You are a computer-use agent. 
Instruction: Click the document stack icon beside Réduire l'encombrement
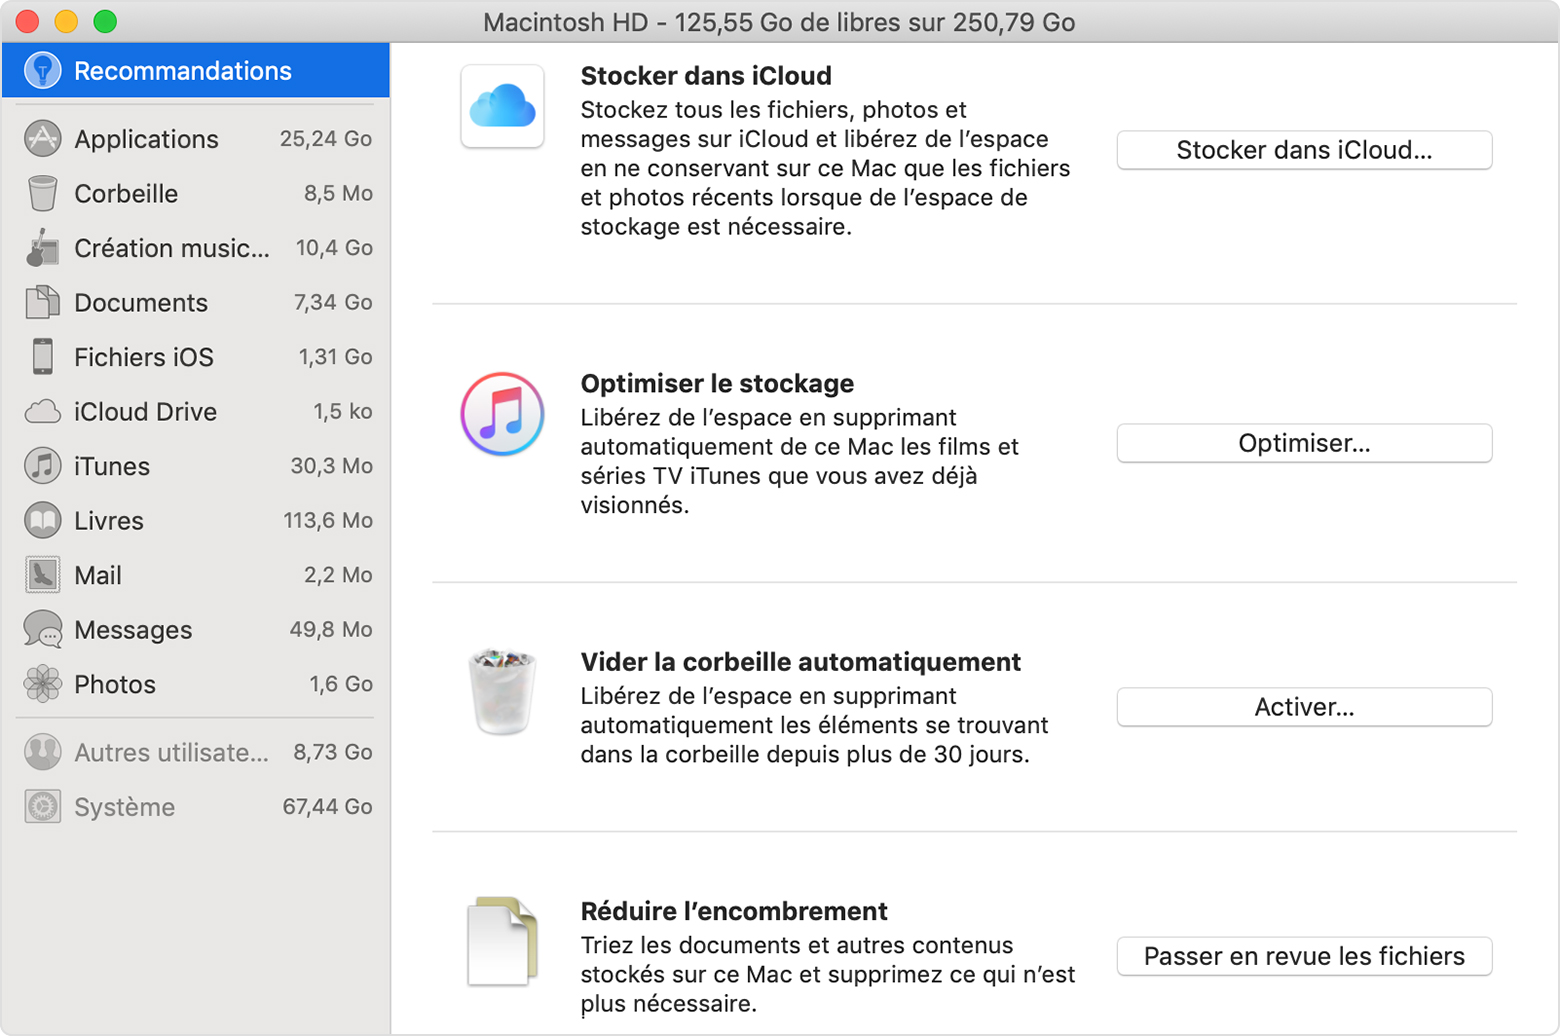coord(502,941)
